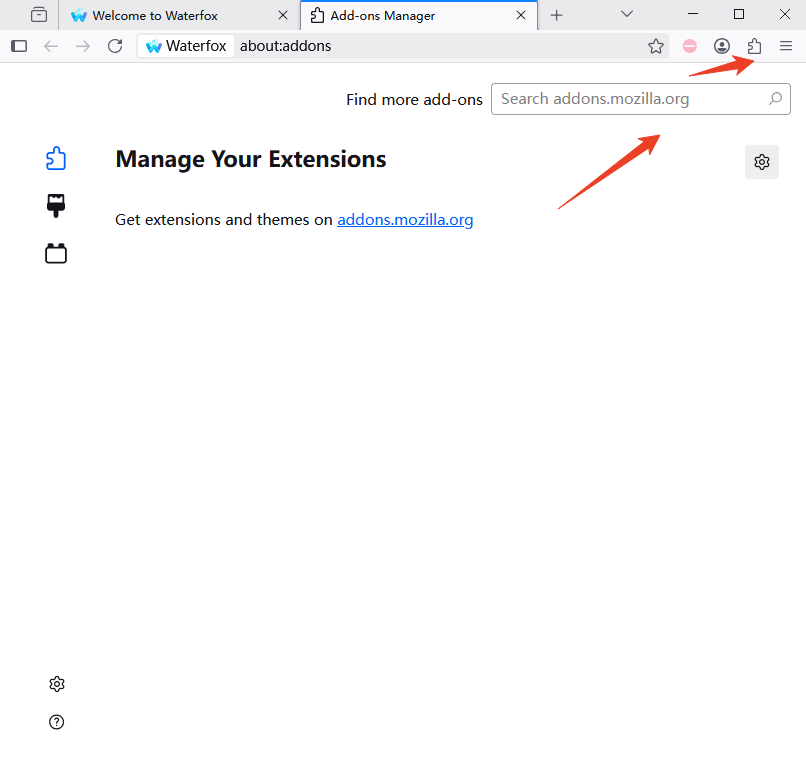The width and height of the screenshot is (806, 776).
Task: Click the red blocker extension icon
Action: [689, 46]
